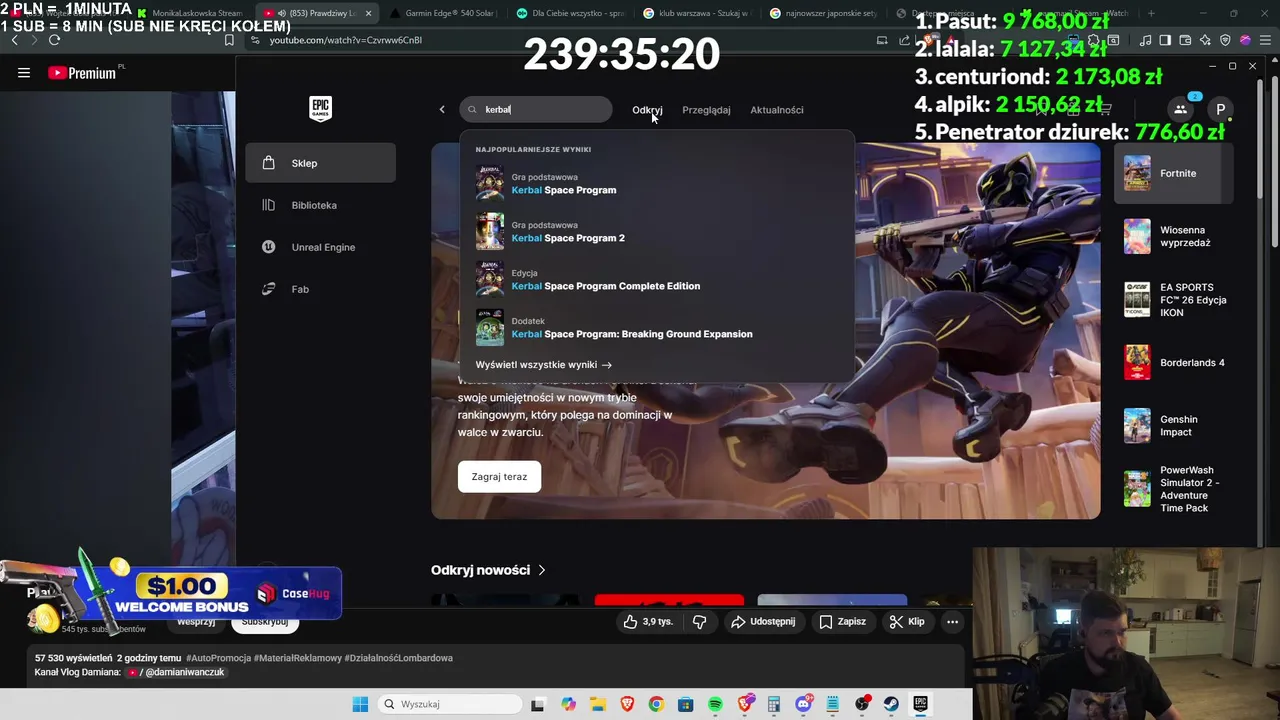Screen dimensions: 1280x720
Task: Select 'Wiosenna wyprzedaż' in featured list
Action: coord(1174,237)
